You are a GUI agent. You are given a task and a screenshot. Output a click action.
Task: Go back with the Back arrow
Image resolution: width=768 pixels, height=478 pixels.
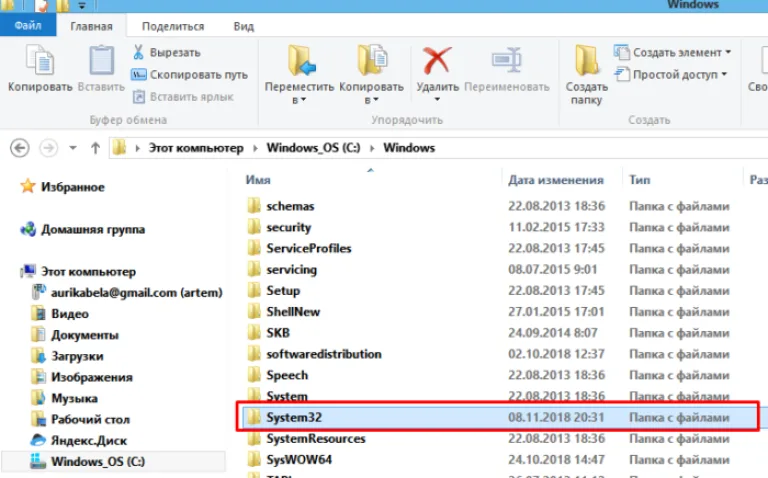click(20, 148)
